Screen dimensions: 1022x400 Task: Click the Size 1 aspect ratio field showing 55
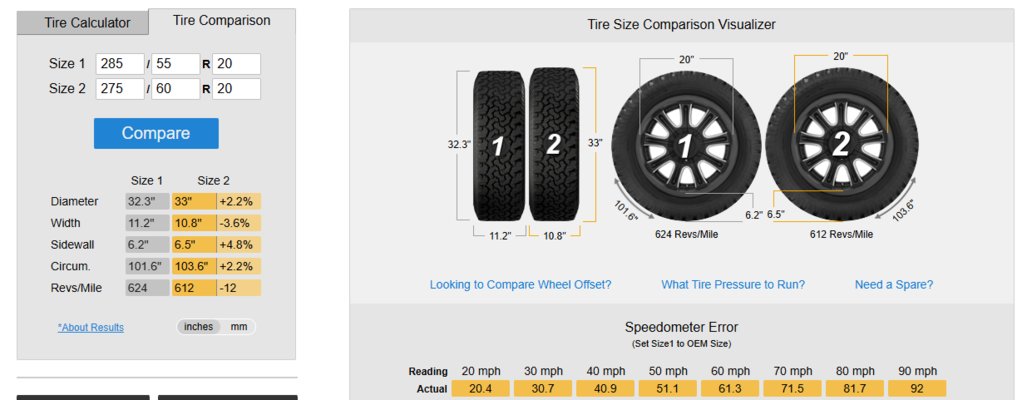tap(175, 64)
